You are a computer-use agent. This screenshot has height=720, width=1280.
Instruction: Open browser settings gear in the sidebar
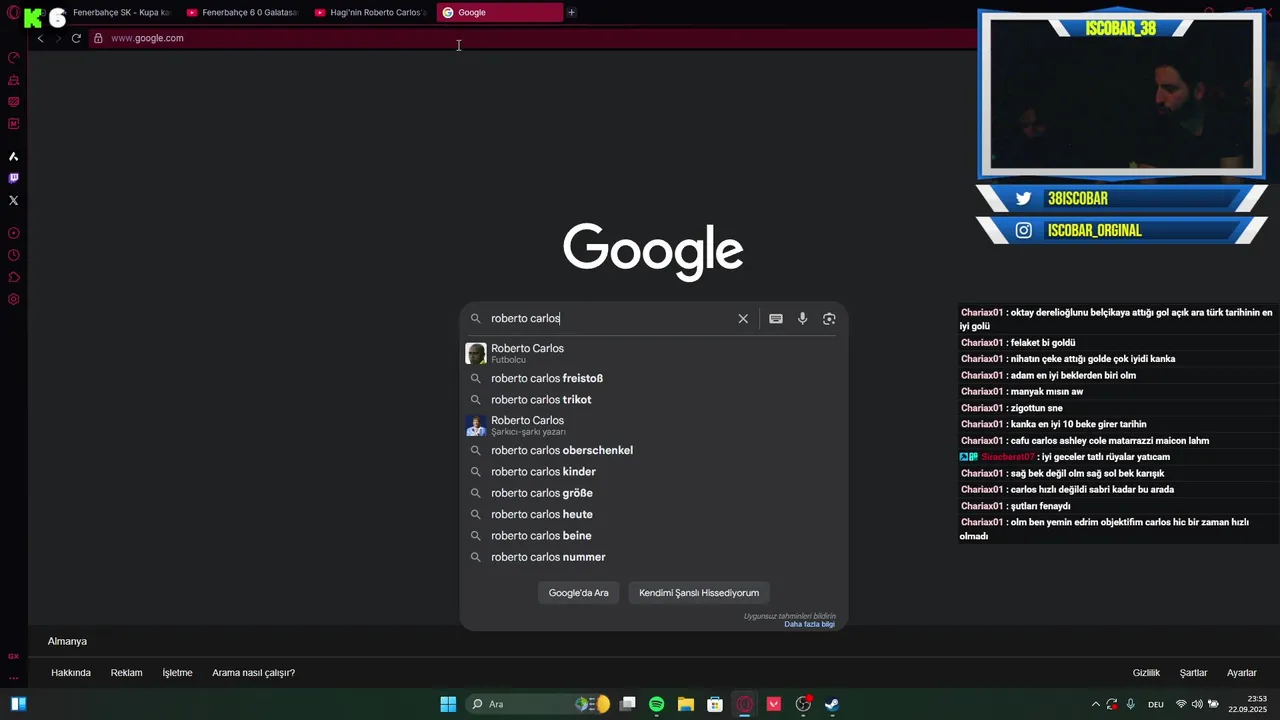click(x=14, y=299)
